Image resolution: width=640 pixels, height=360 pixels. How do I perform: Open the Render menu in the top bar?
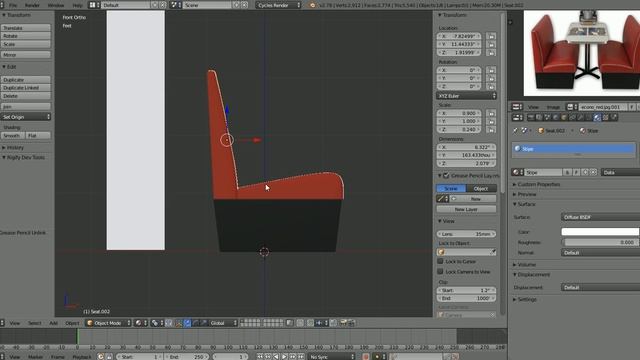(32, 5)
